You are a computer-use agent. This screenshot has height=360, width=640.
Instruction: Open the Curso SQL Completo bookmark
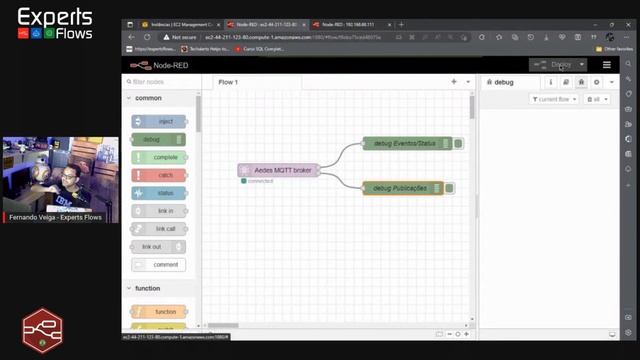point(260,49)
